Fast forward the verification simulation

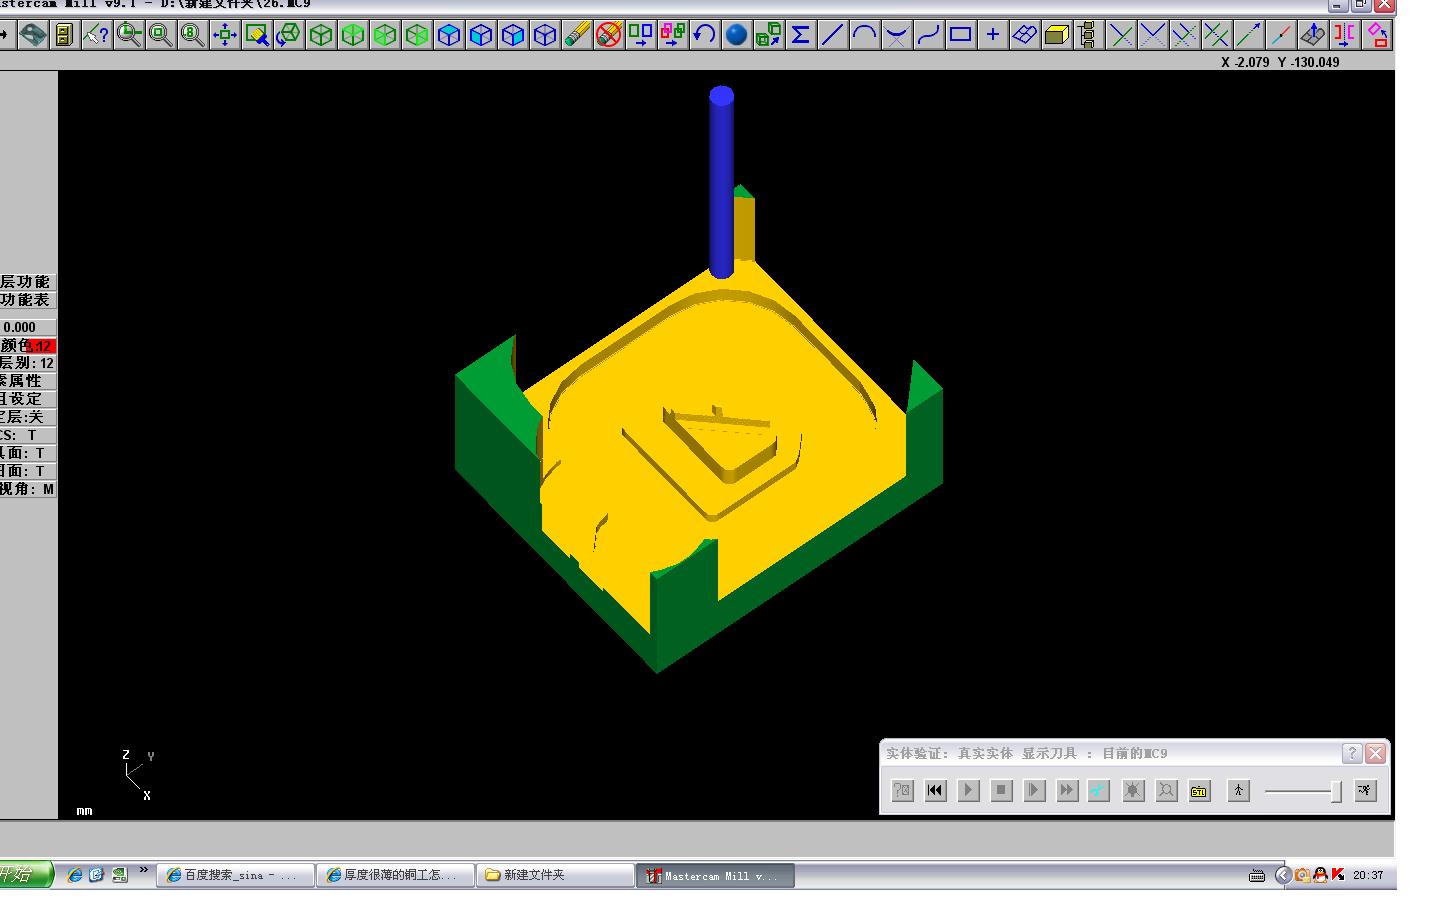click(1067, 790)
